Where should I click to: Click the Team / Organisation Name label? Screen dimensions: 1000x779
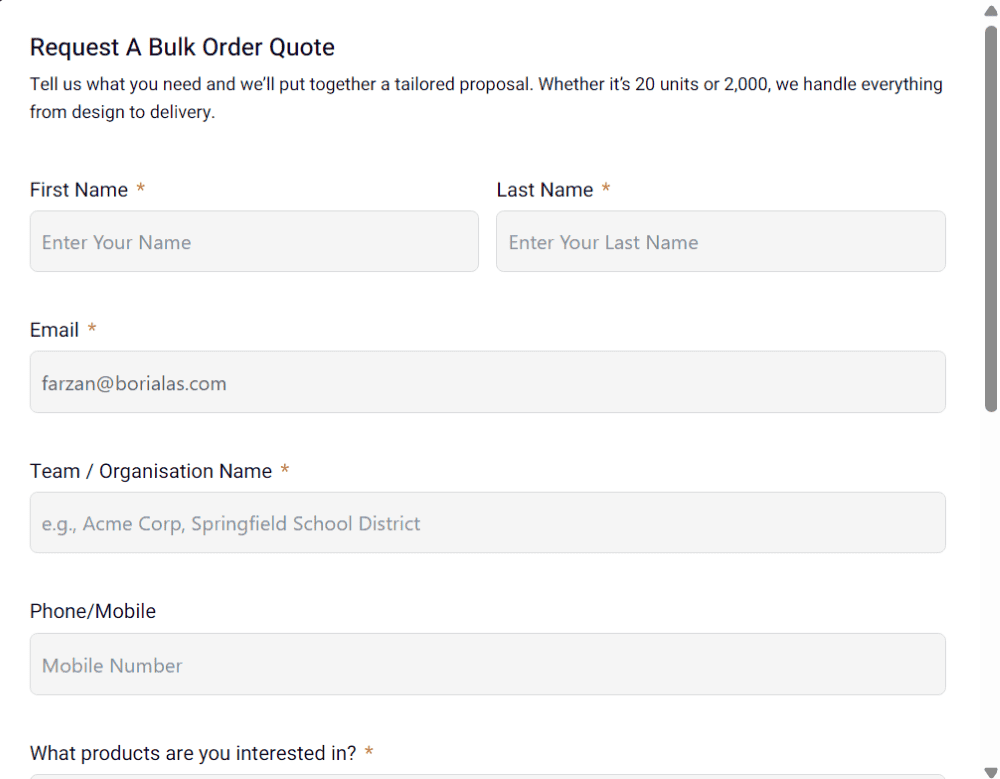[151, 471]
